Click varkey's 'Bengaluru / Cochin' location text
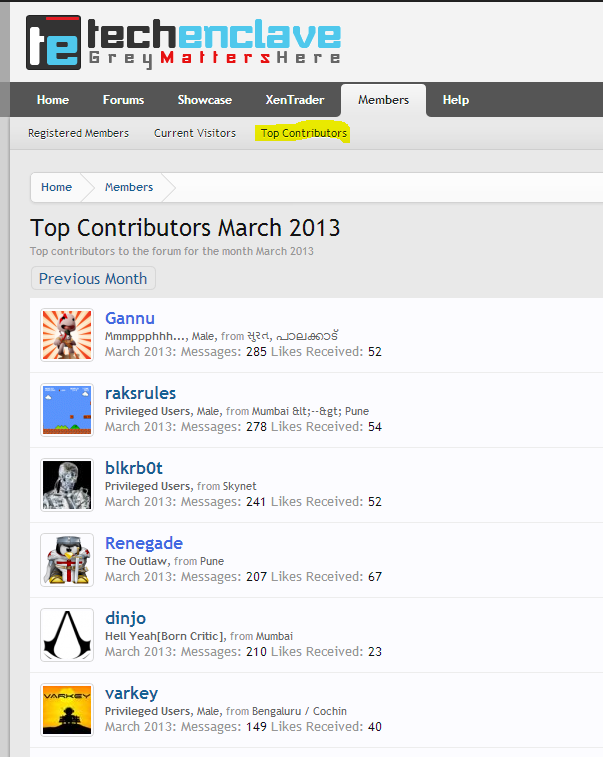The height and width of the screenshot is (757, 603). [299, 711]
